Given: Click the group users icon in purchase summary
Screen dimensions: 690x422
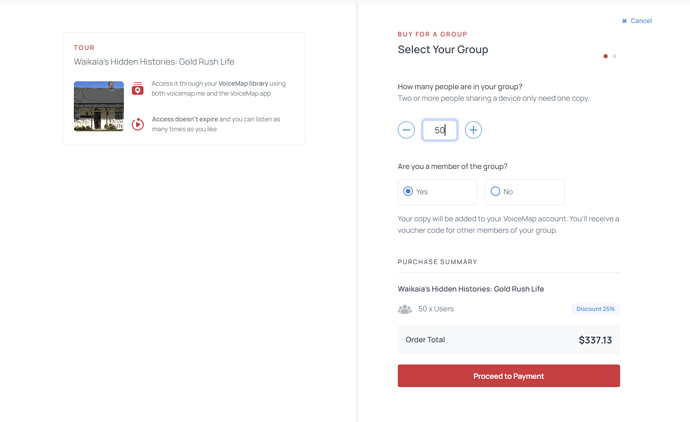Looking at the screenshot, I should tap(405, 309).
